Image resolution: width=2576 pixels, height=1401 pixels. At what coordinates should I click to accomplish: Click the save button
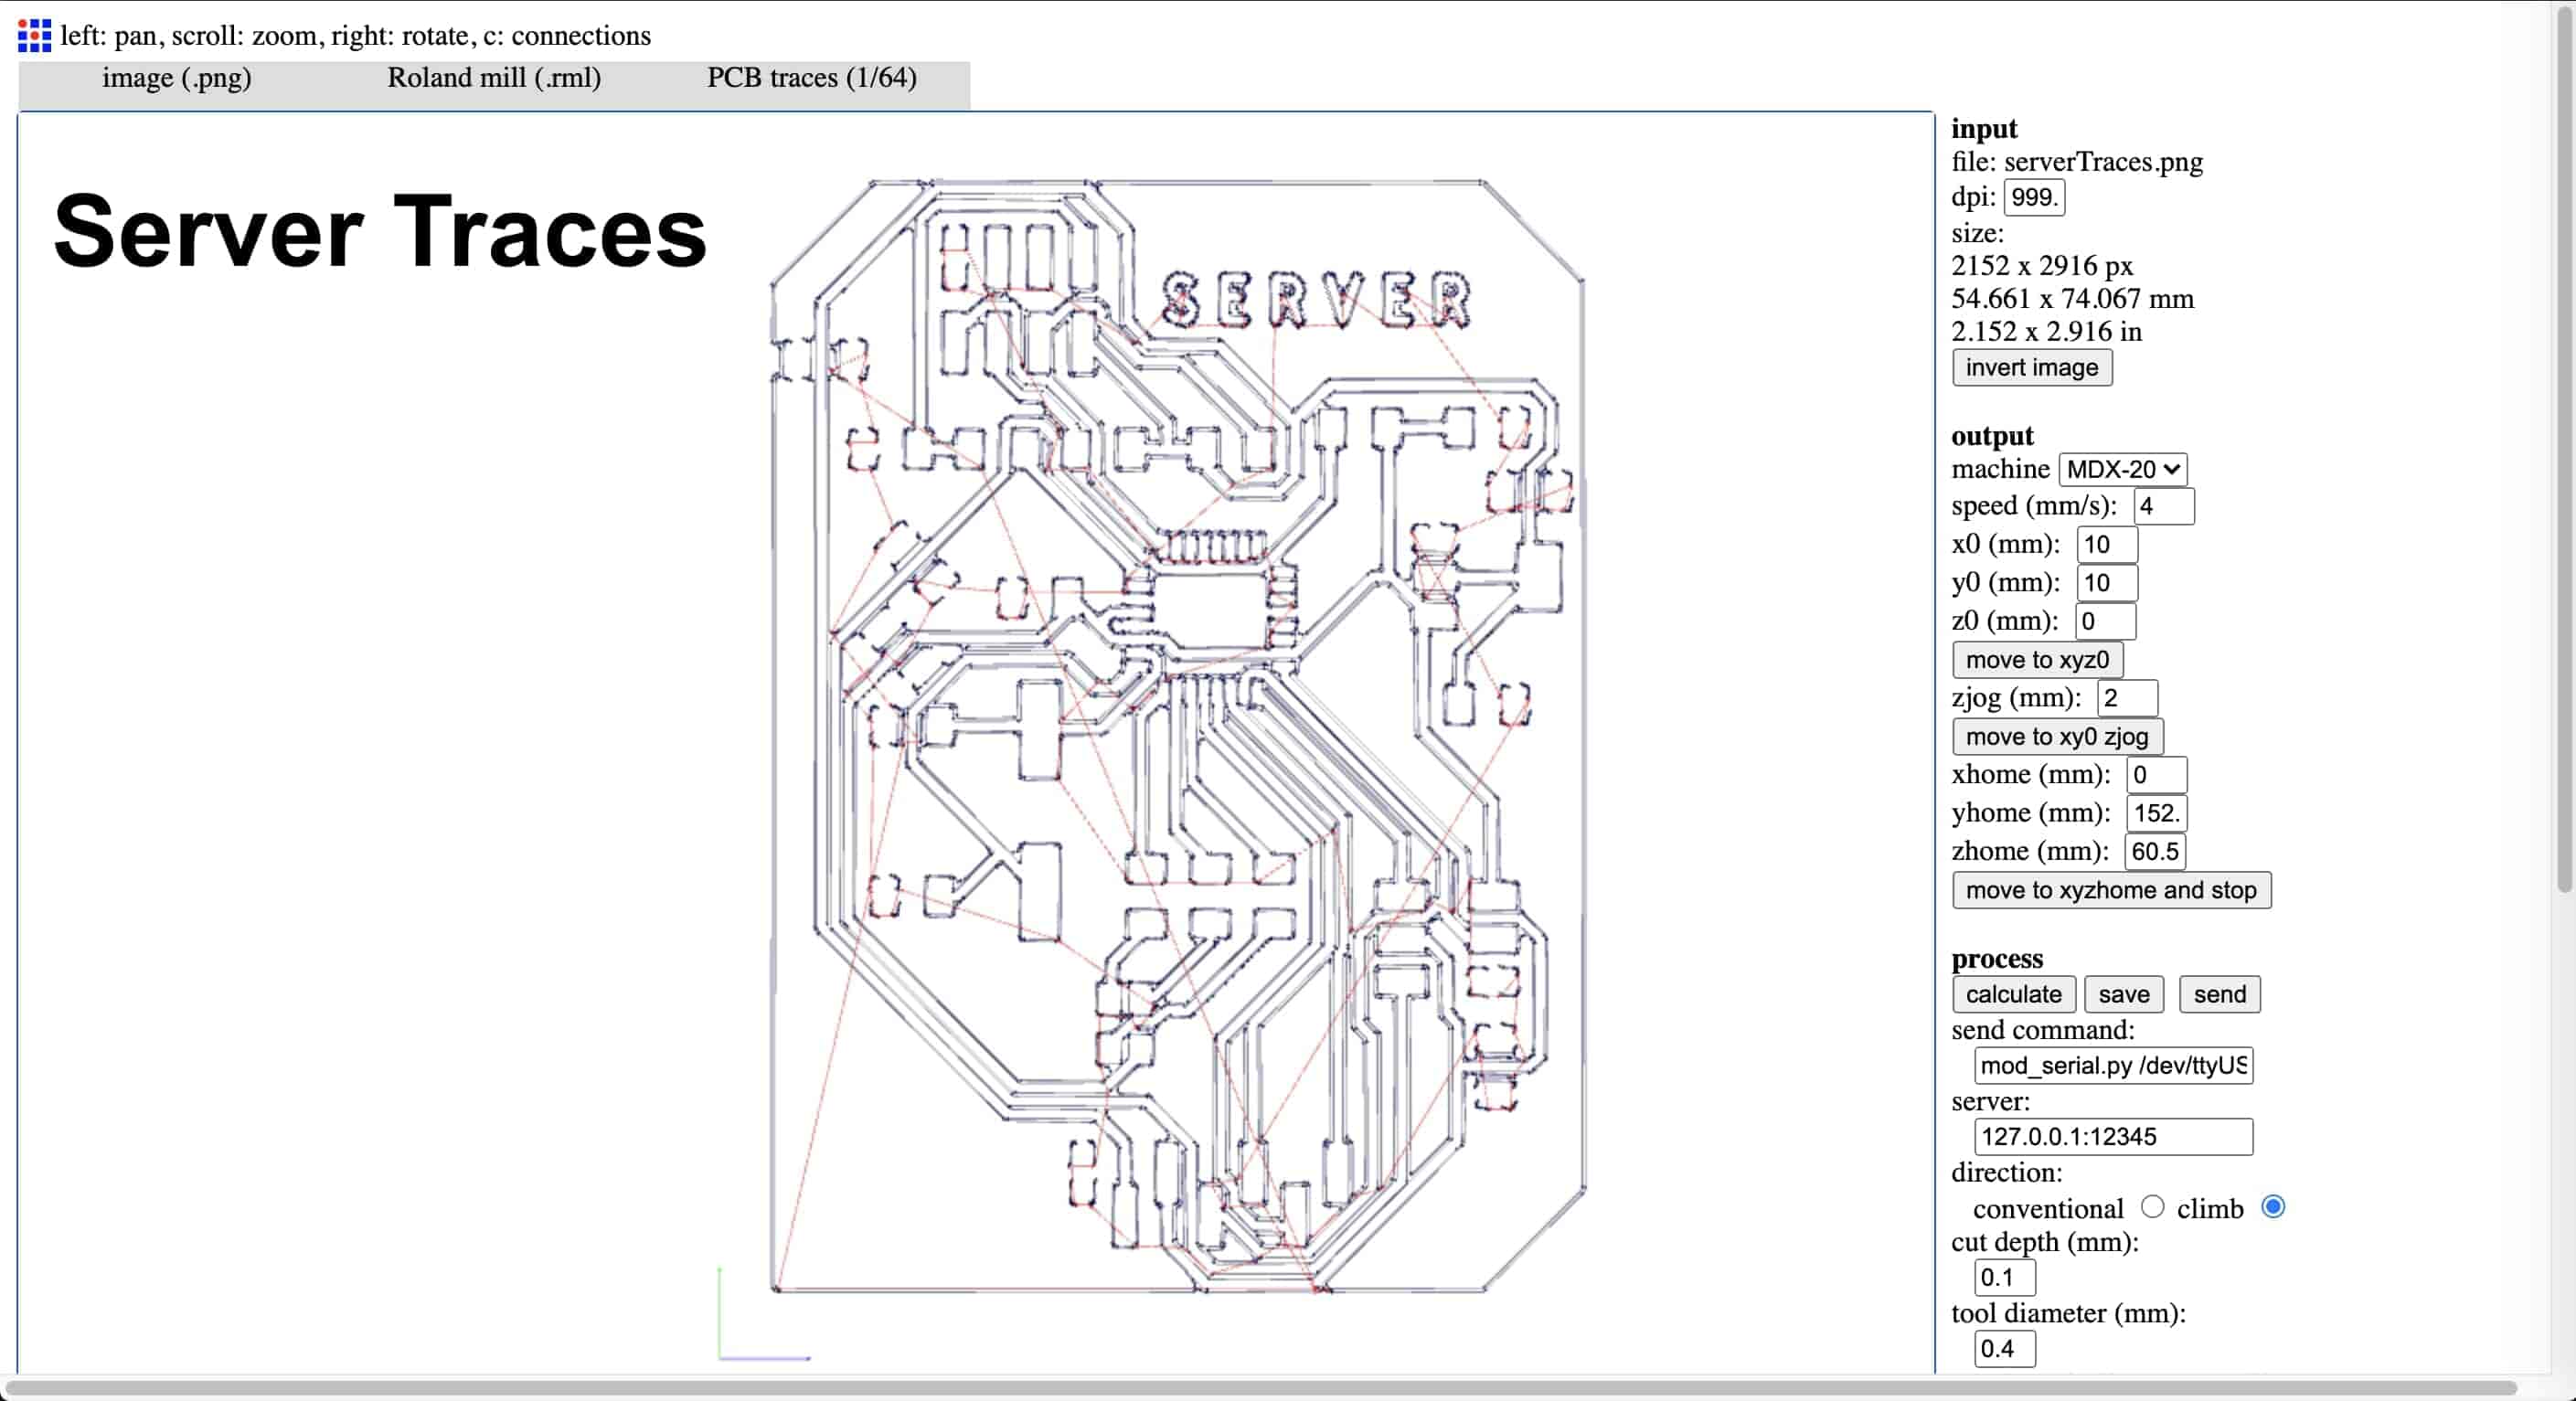pyautogui.click(x=2123, y=994)
